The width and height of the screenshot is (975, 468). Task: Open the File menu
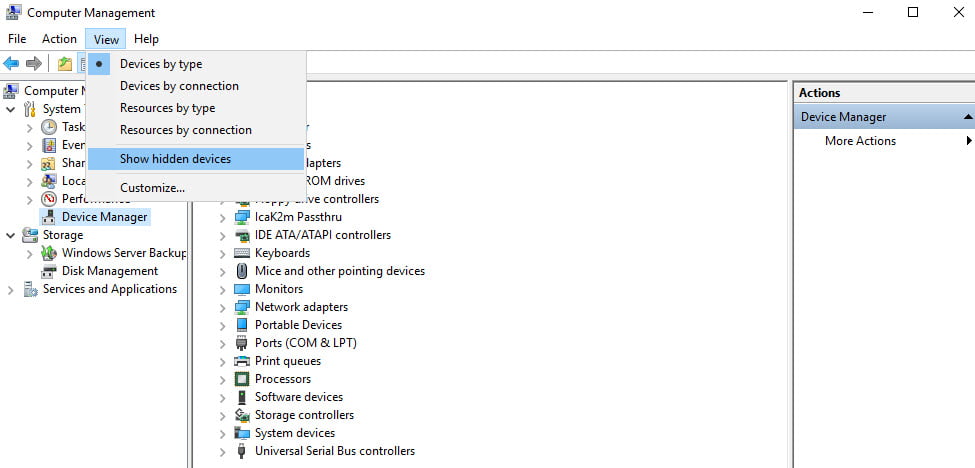(17, 39)
